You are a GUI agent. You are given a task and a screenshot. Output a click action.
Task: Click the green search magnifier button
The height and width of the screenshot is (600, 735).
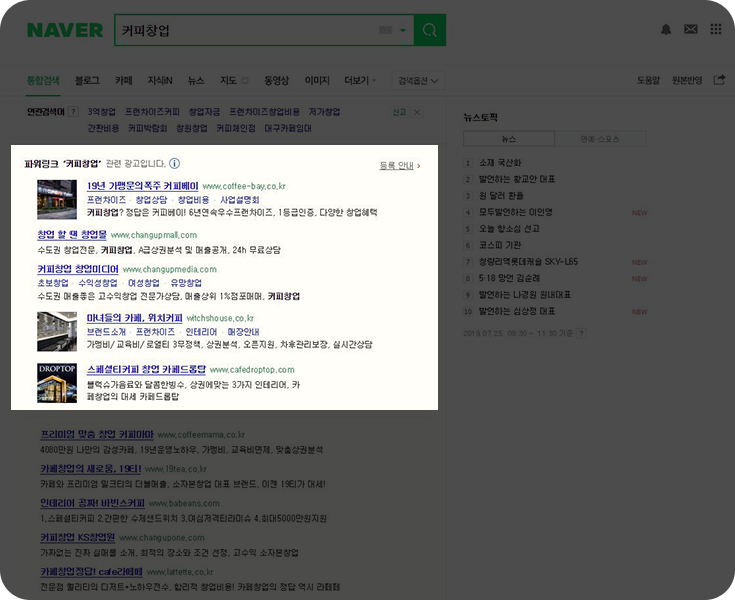(430, 30)
